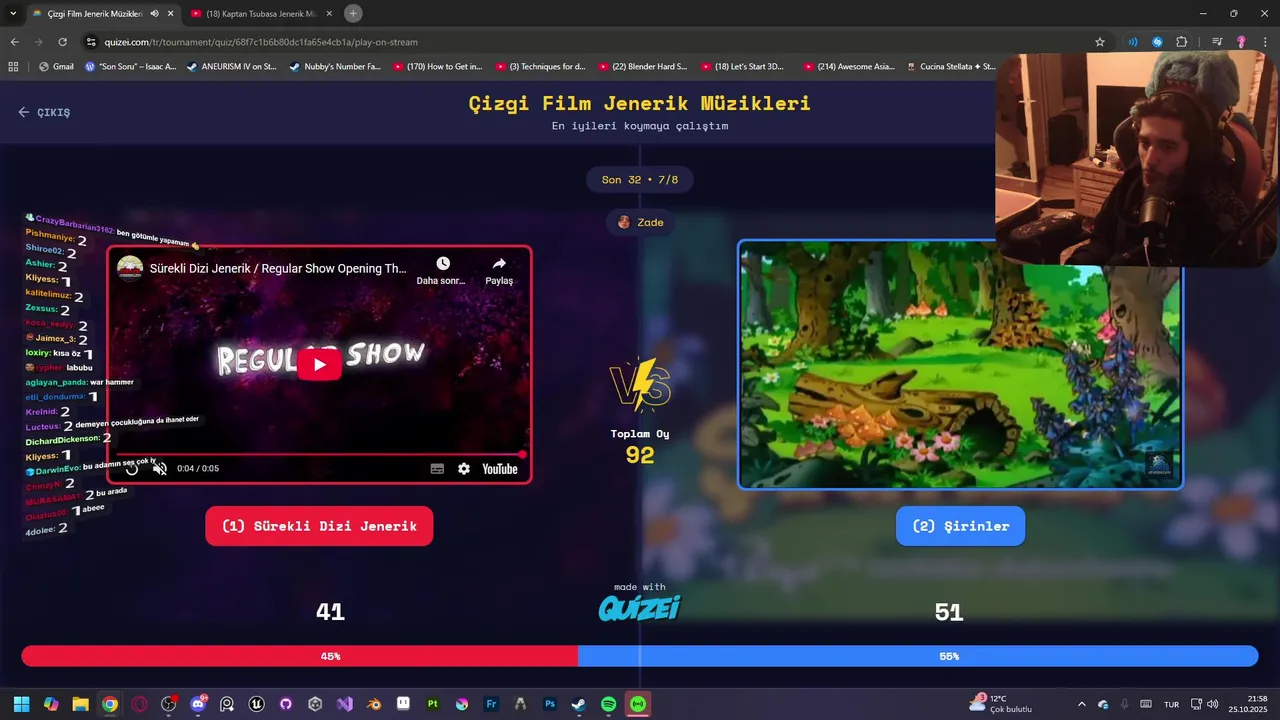Close the Çizgi Film Jenerik tab
1280x720 pixels.
point(170,13)
